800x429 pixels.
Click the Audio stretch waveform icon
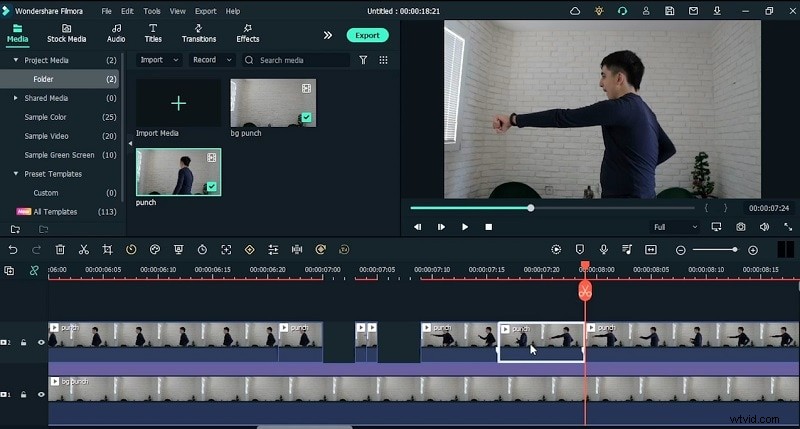click(x=297, y=249)
